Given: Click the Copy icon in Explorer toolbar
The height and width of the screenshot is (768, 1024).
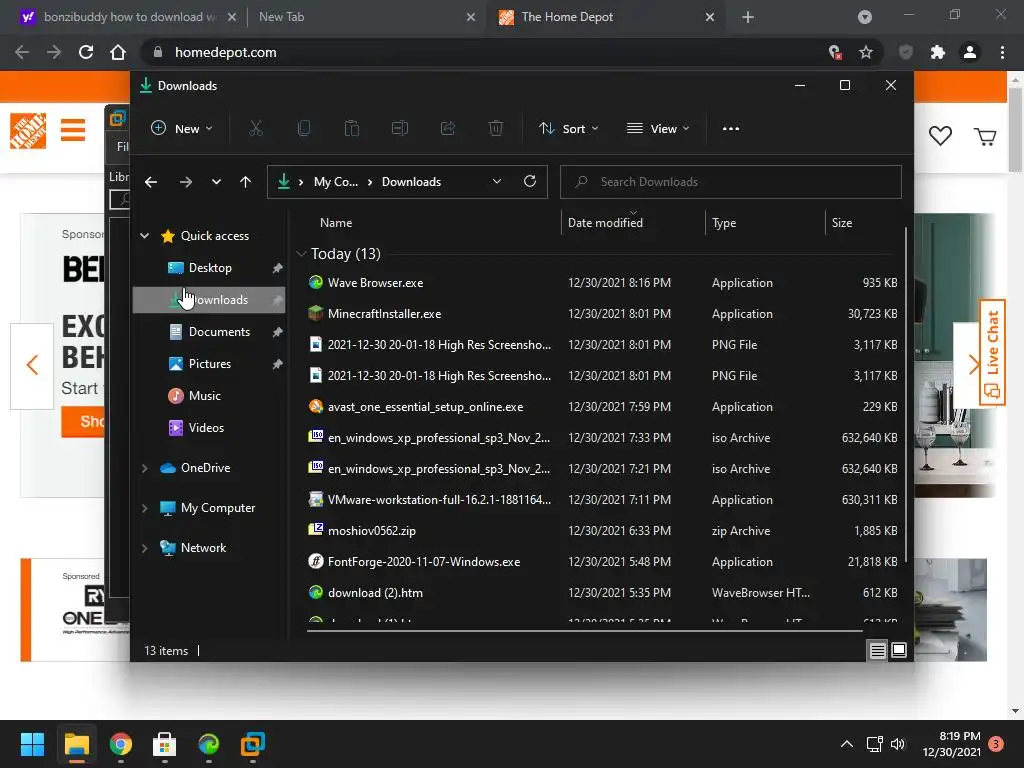Looking at the screenshot, I should (x=304, y=129).
